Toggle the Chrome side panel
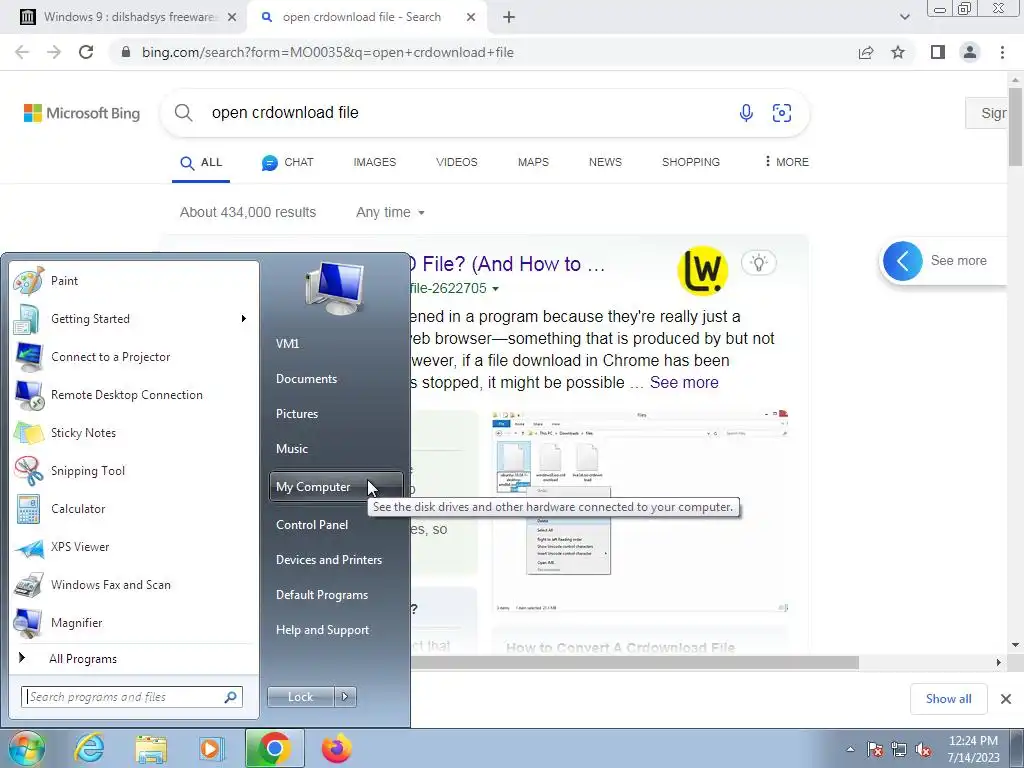 tap(938, 52)
